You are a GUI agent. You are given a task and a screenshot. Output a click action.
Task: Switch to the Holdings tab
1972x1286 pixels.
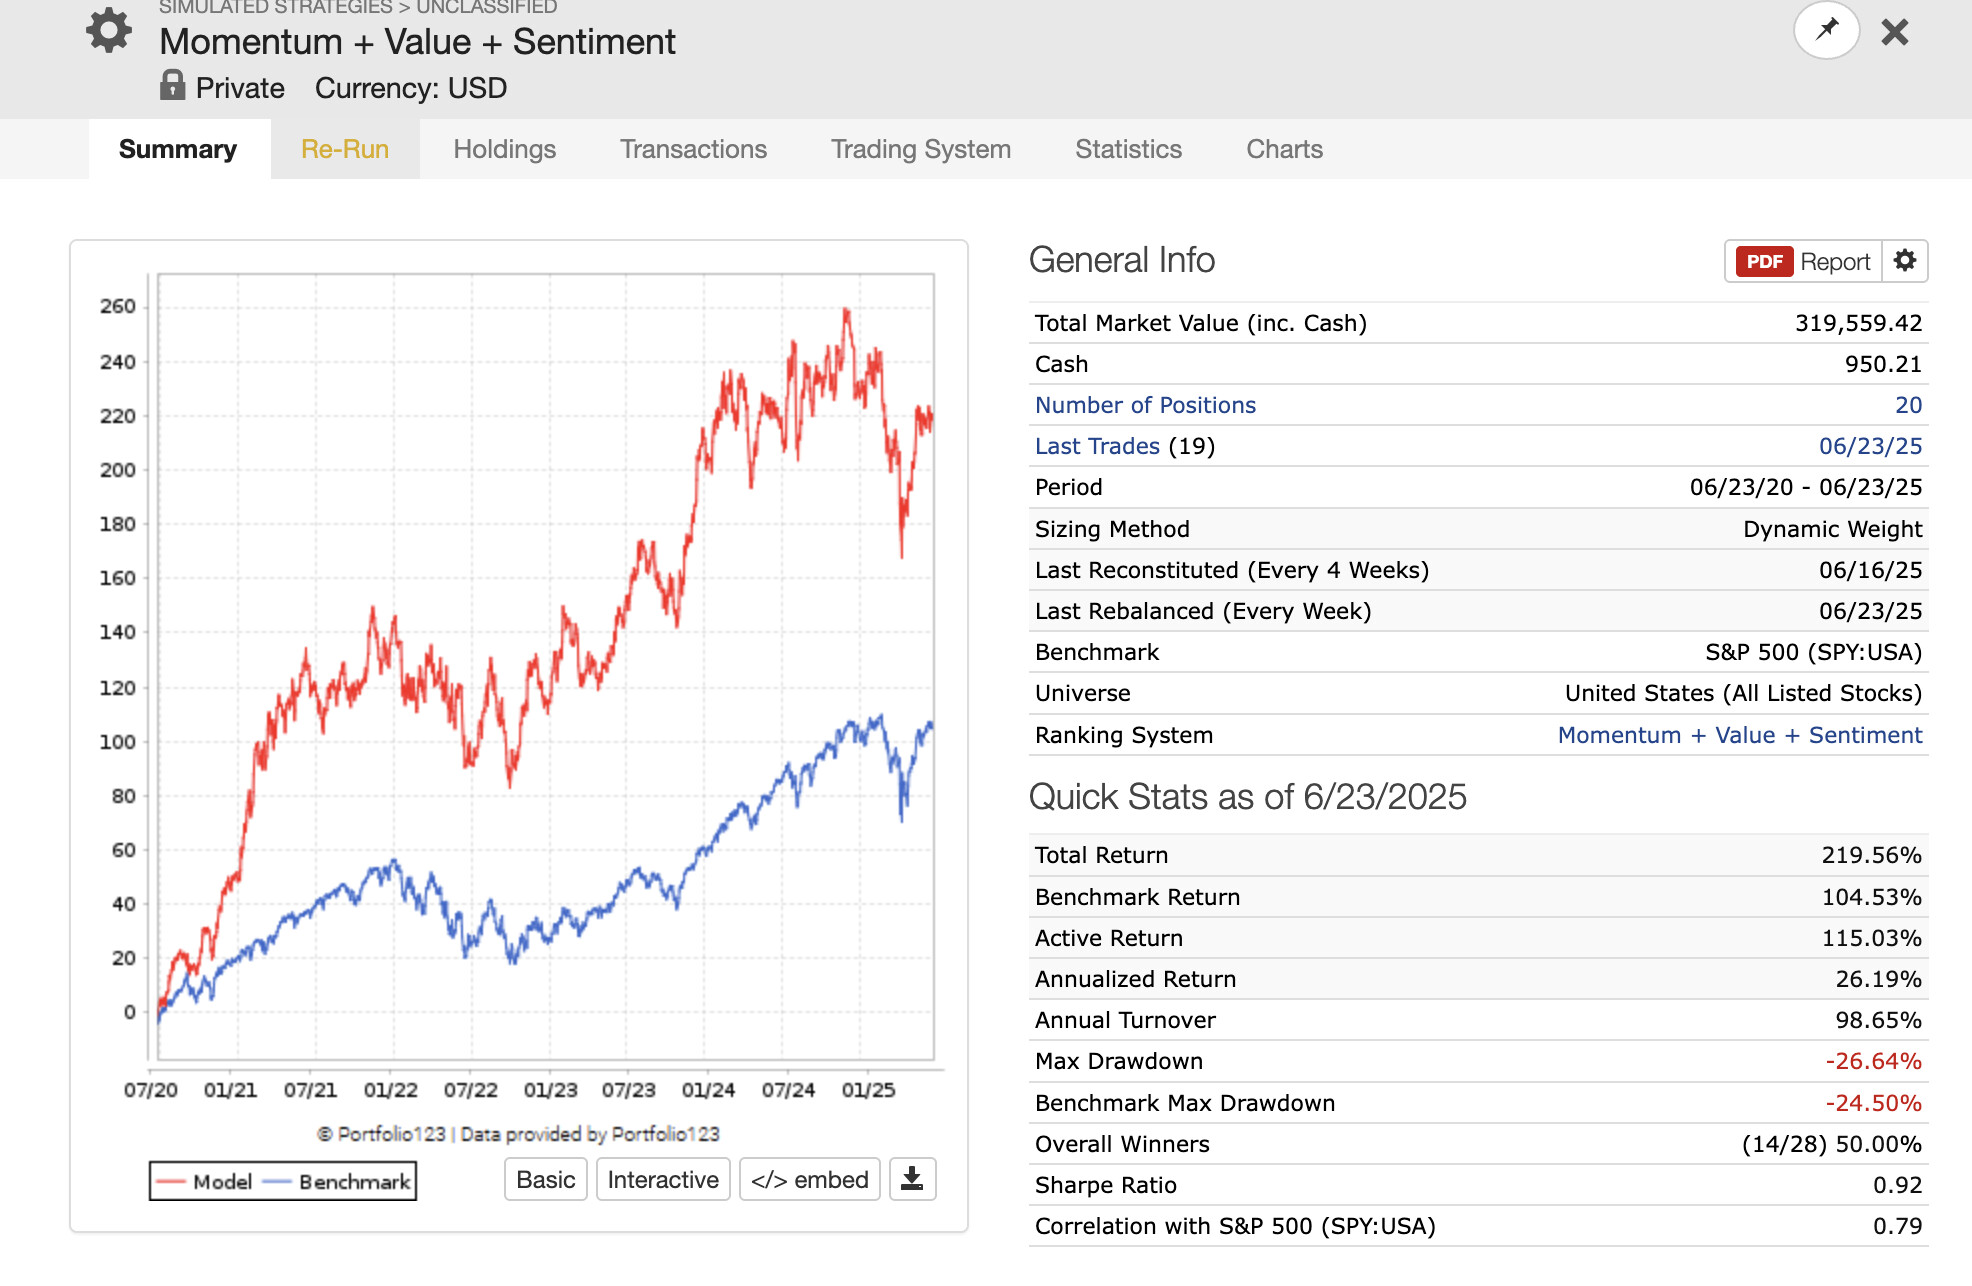click(x=504, y=149)
